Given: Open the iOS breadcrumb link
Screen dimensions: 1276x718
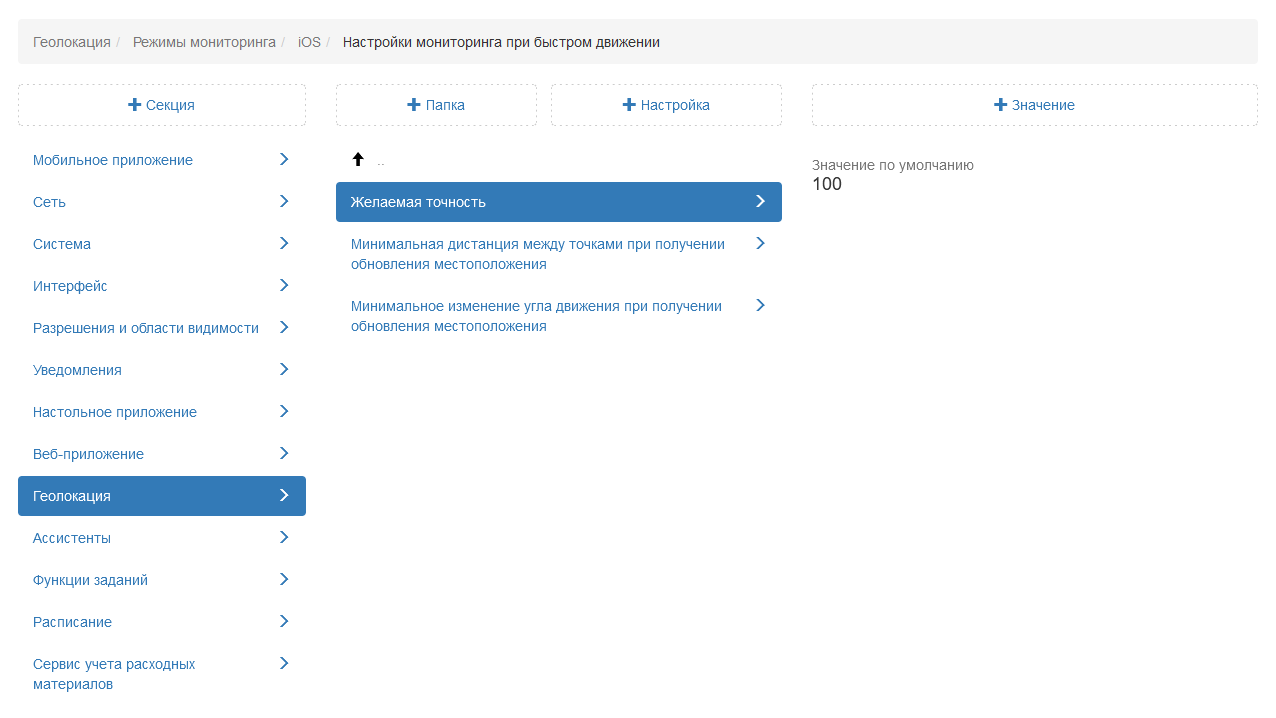Looking at the screenshot, I should coord(309,42).
